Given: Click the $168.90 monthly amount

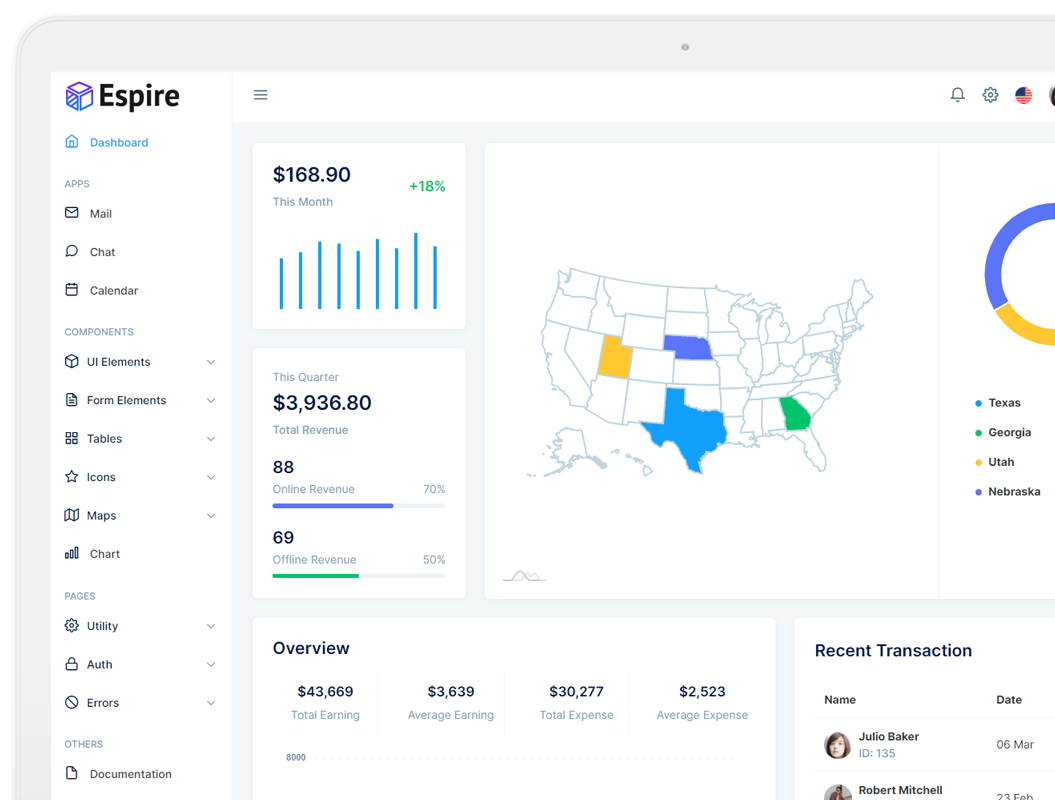Looking at the screenshot, I should coord(312,174).
